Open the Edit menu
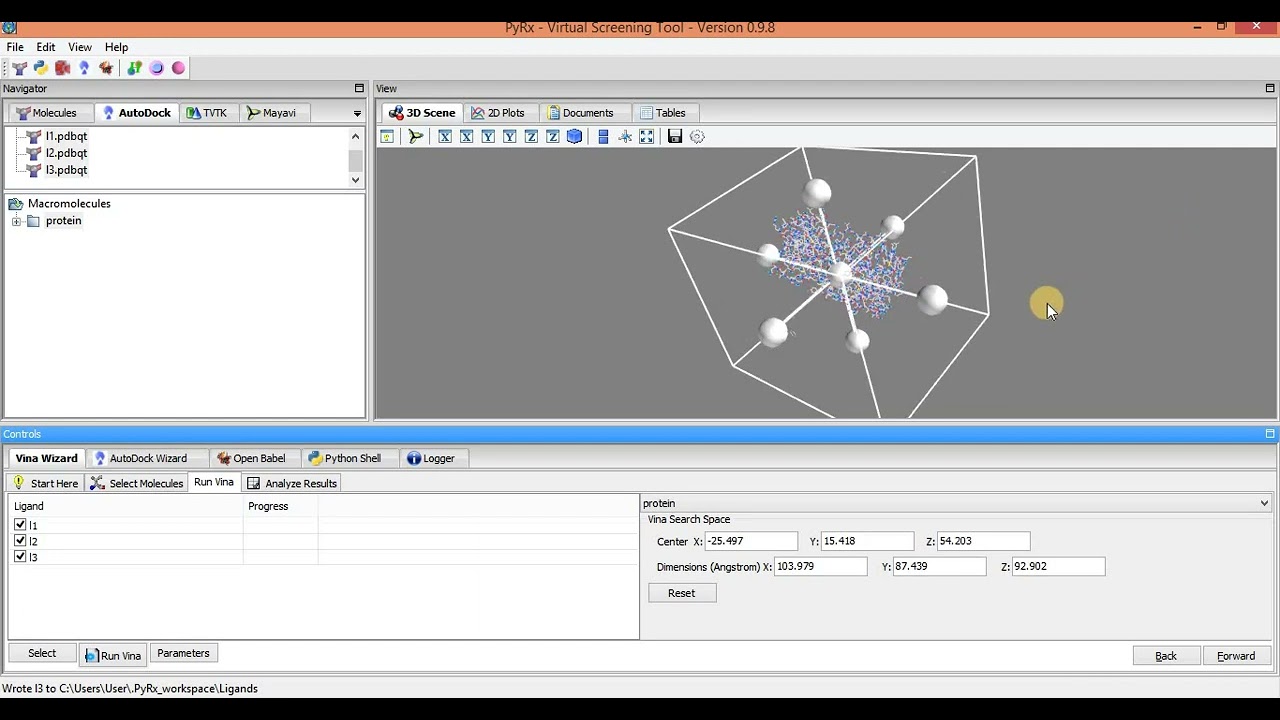This screenshot has height=720, width=1280. pyautogui.click(x=46, y=47)
